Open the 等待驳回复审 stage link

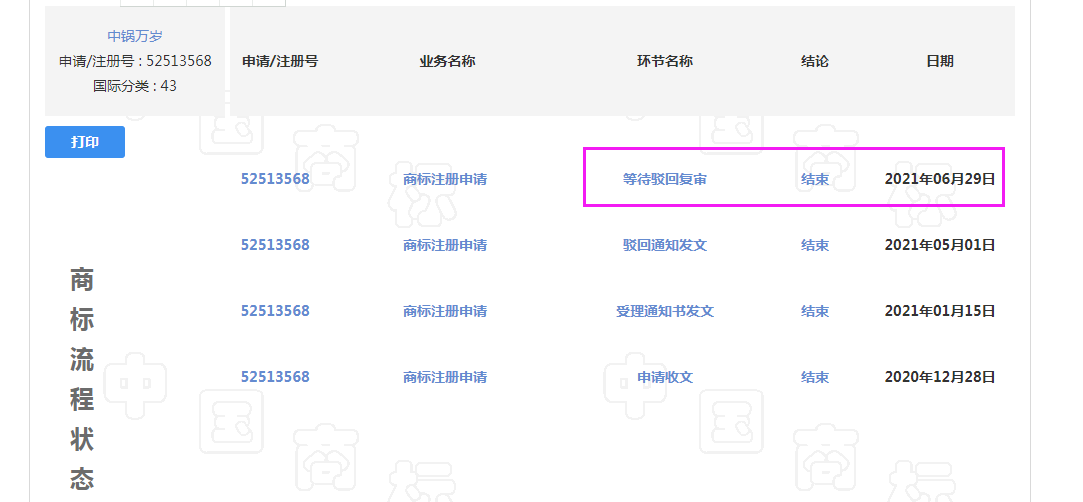pyautogui.click(x=665, y=180)
